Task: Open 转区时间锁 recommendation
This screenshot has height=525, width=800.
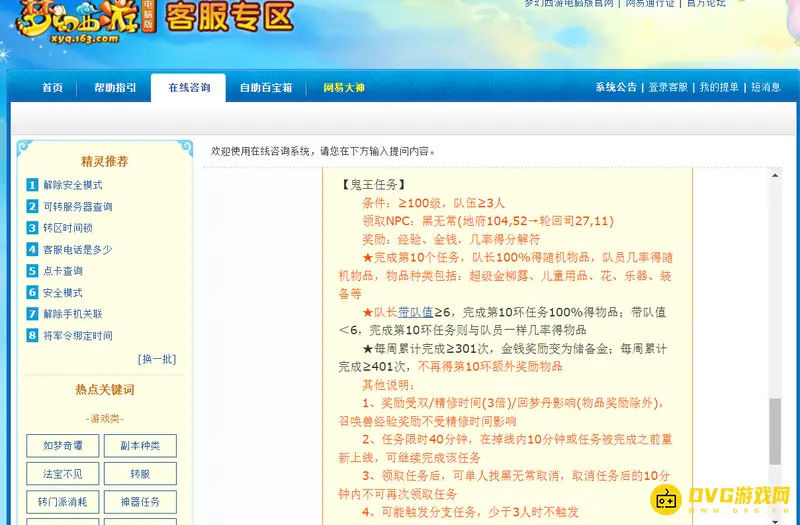Action: point(68,228)
